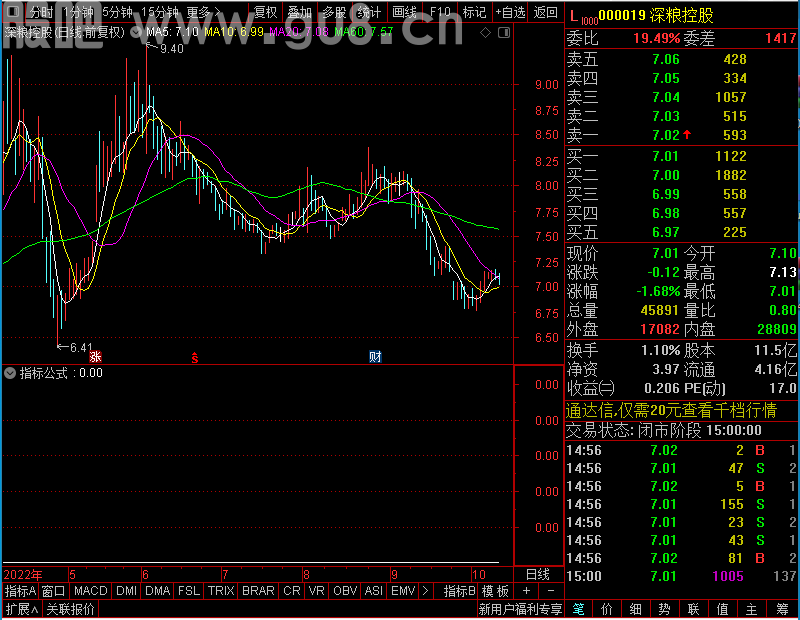Select 指标A indicator group

click(20, 591)
